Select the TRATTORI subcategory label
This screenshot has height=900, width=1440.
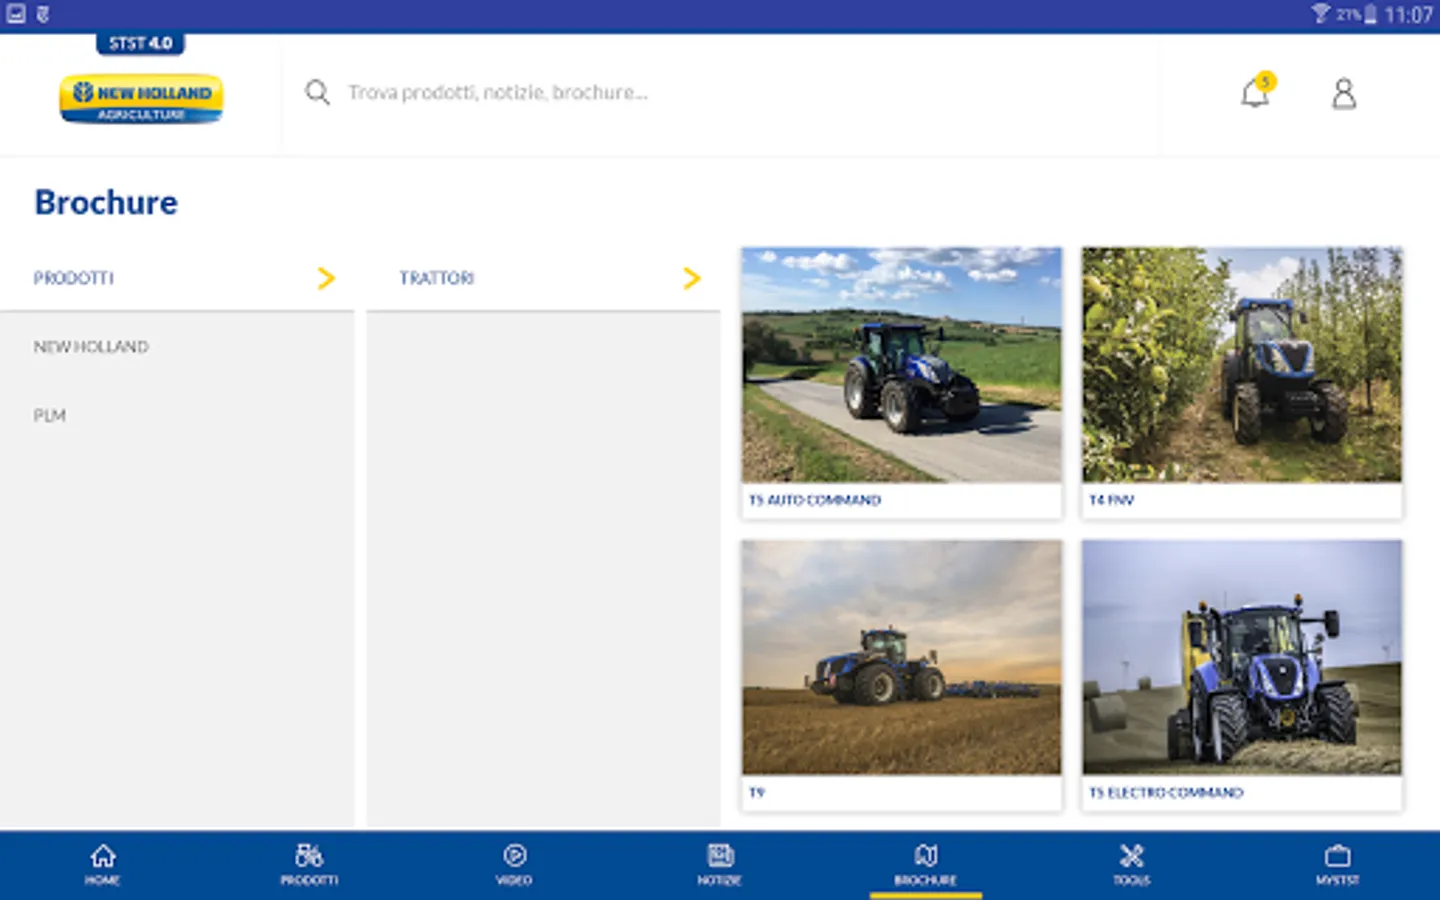437,278
